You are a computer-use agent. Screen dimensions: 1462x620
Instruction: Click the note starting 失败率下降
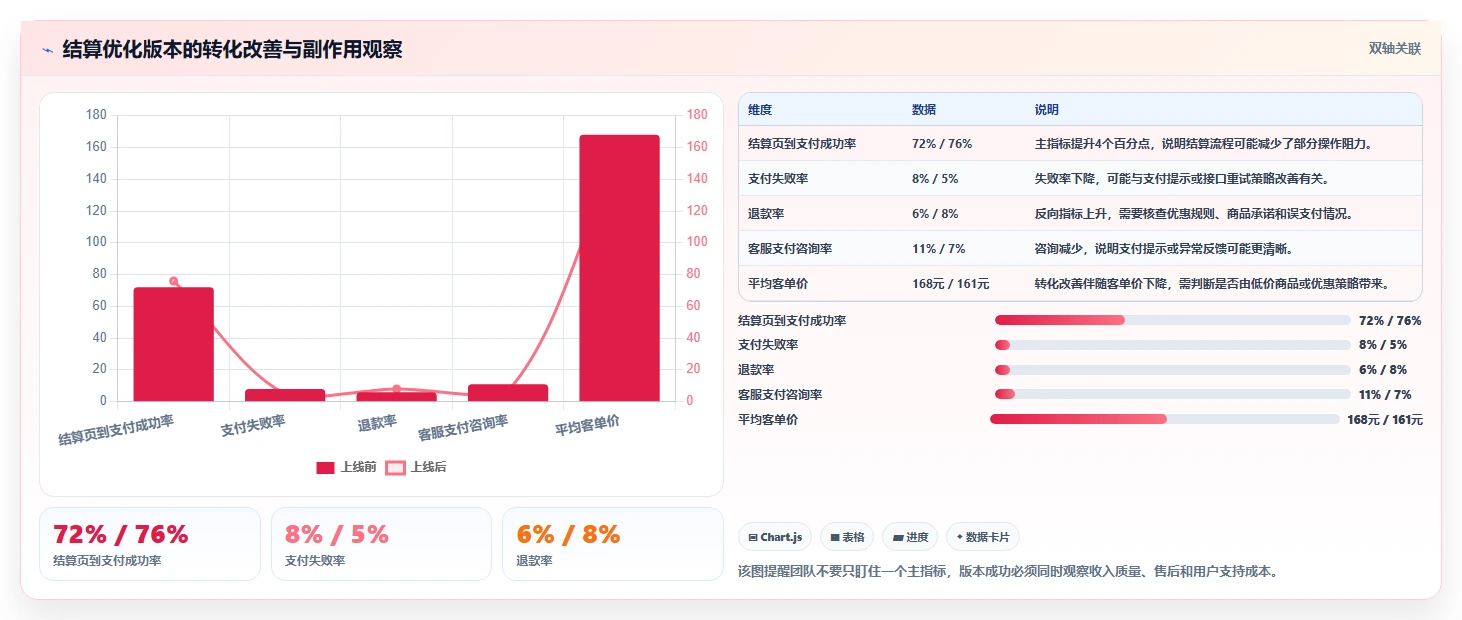[x=1181, y=179]
